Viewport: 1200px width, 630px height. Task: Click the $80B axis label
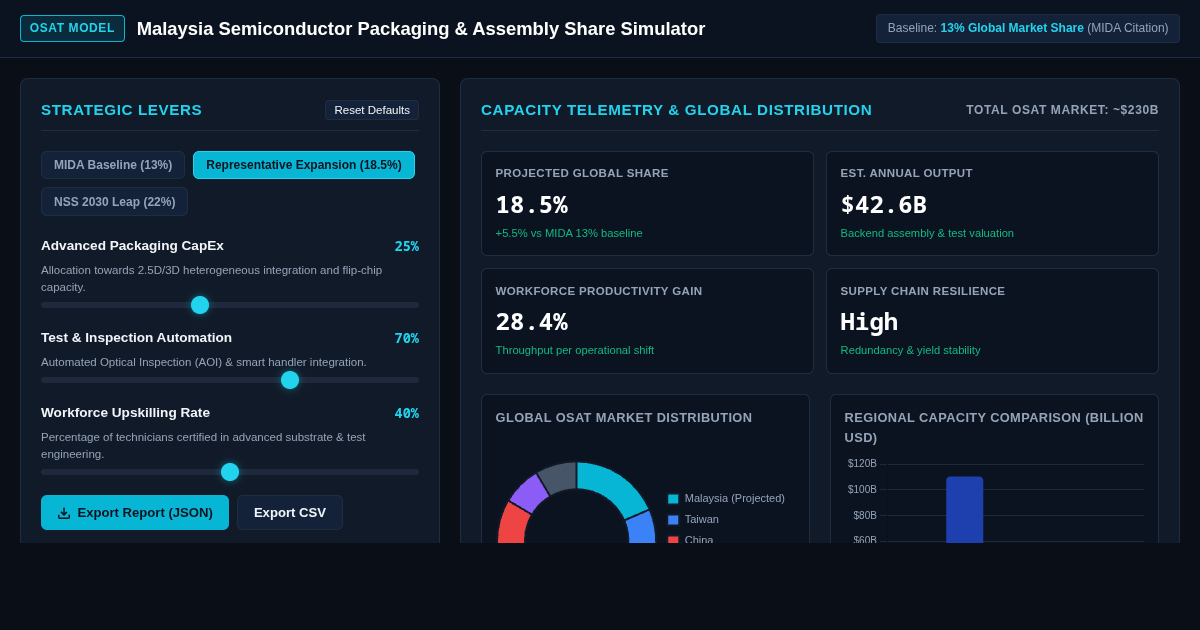pyautogui.click(x=865, y=516)
